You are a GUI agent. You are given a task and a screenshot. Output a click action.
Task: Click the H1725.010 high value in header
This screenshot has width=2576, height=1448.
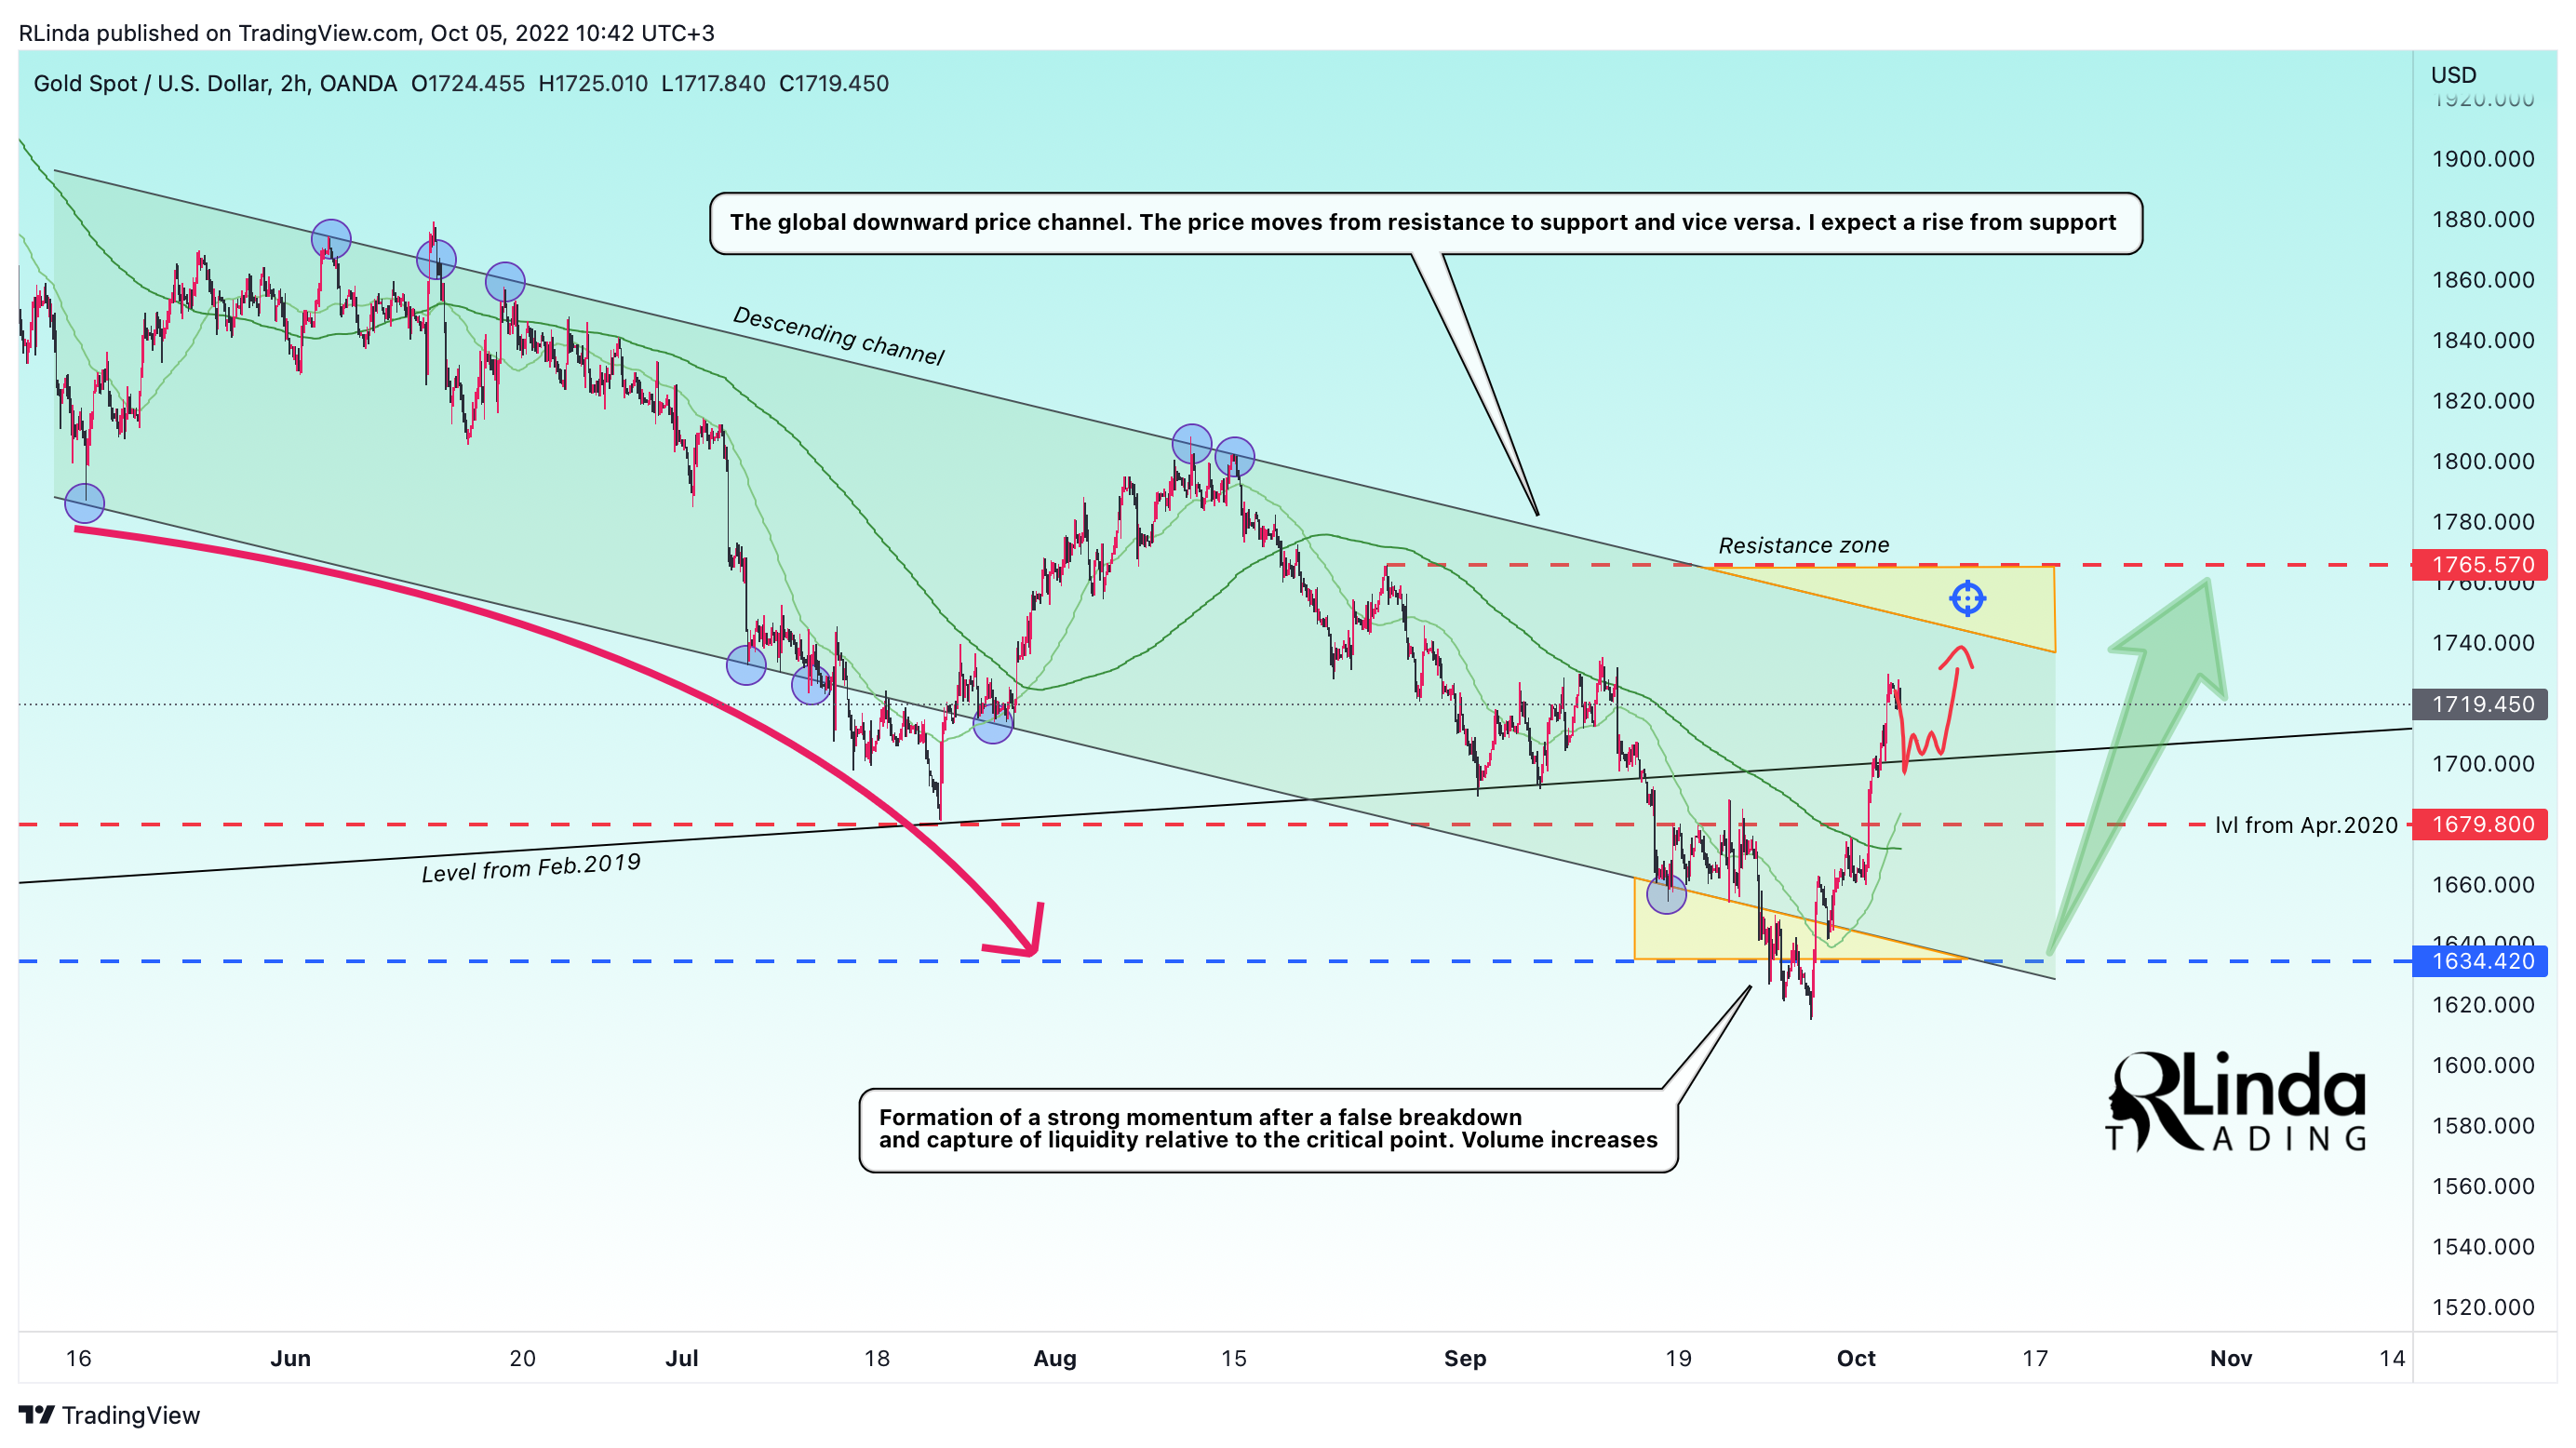pos(593,84)
